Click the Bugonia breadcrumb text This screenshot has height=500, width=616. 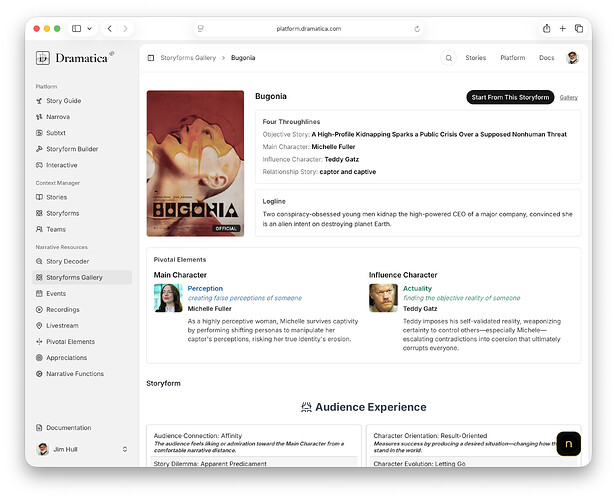pos(243,58)
